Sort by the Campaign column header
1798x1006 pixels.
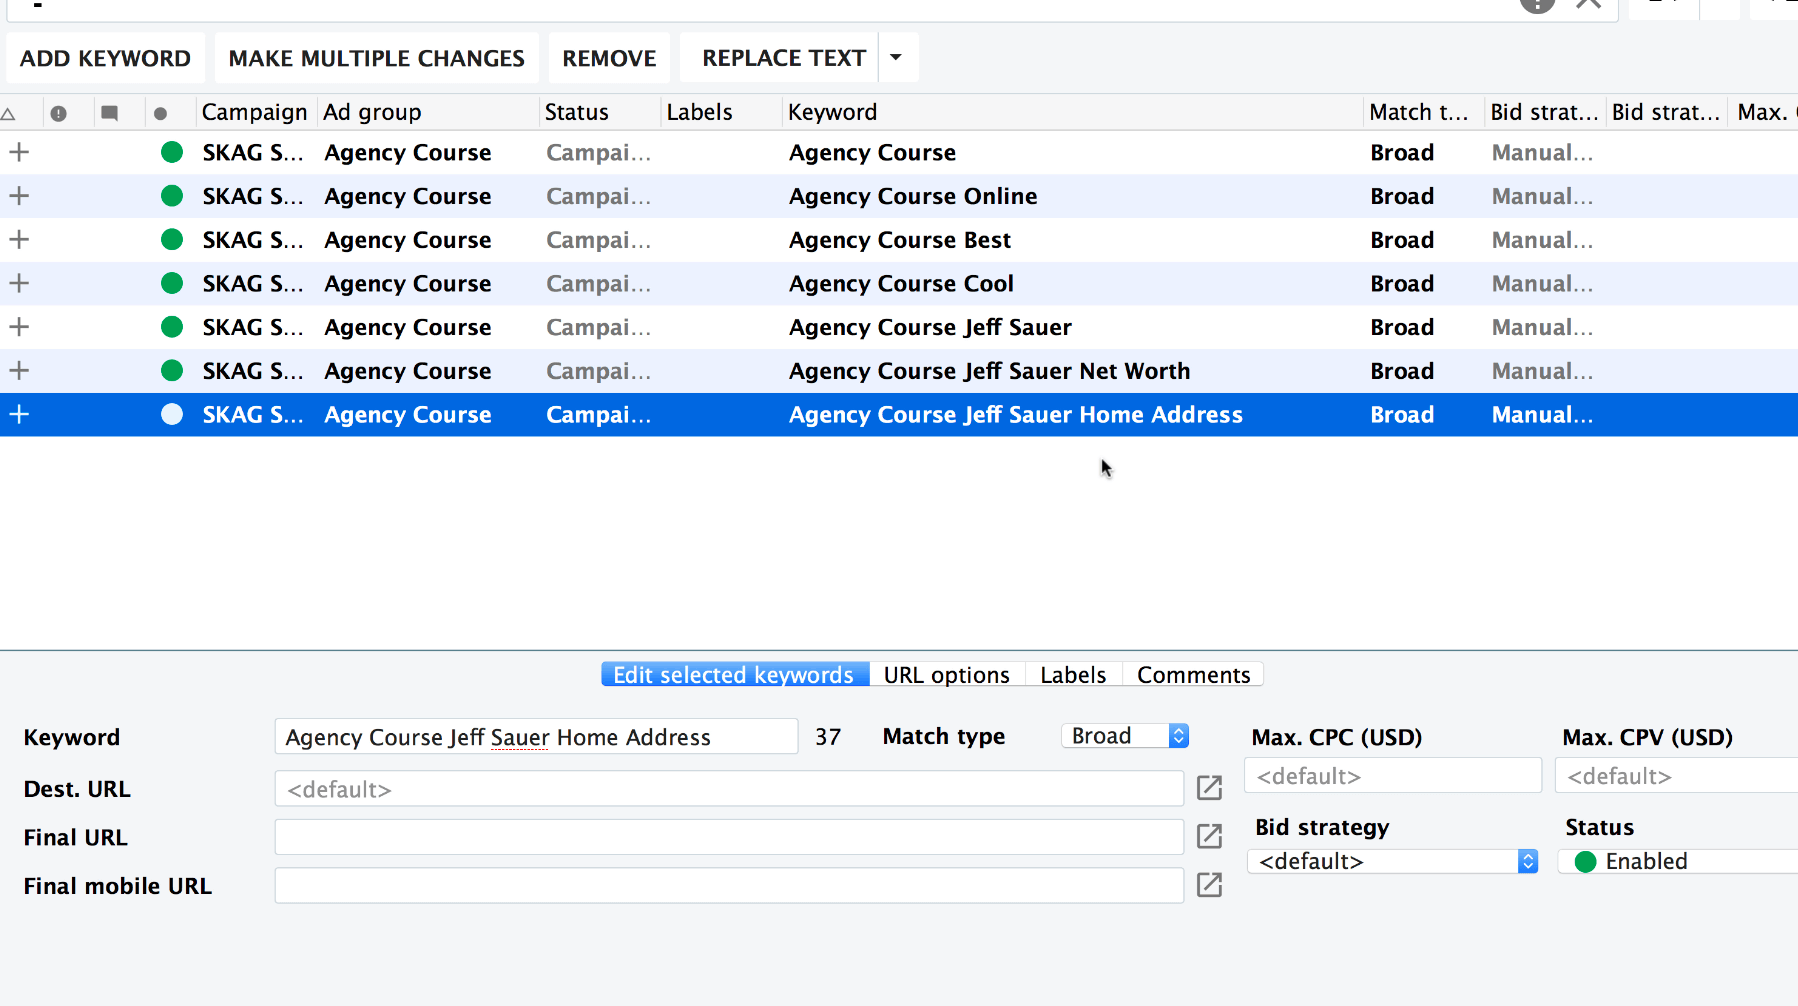254,112
